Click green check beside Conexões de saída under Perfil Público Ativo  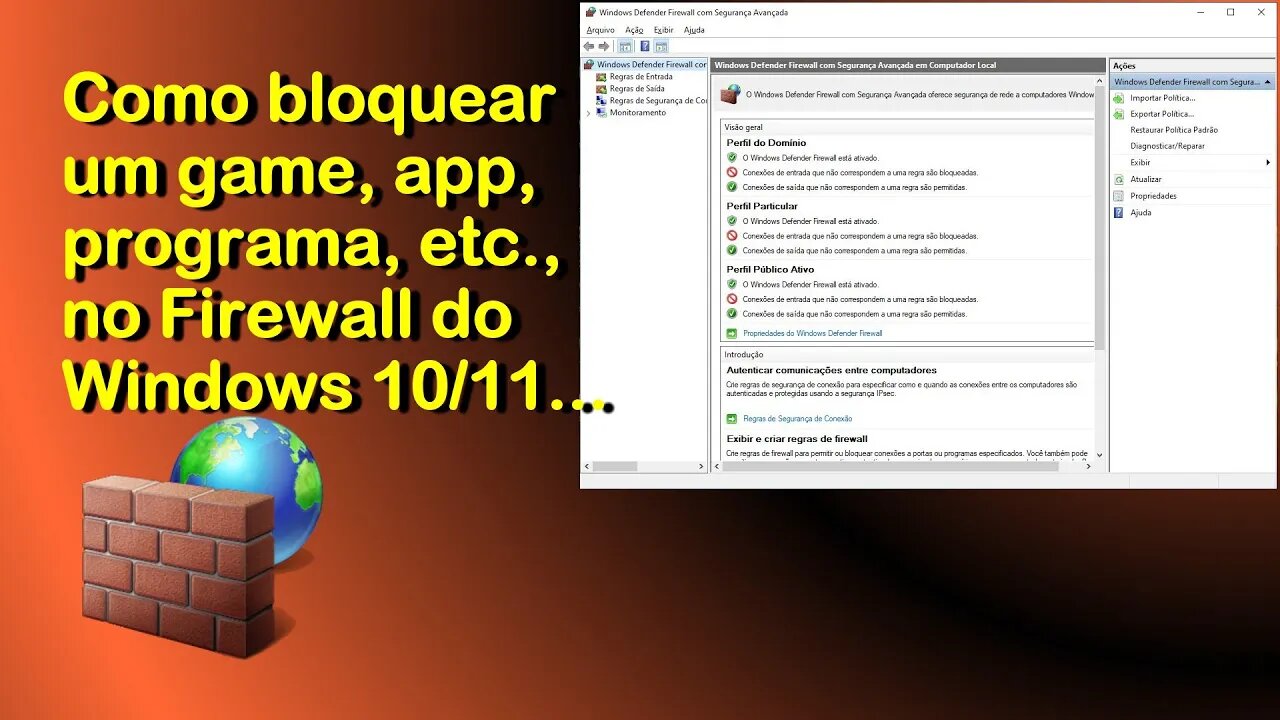point(732,314)
